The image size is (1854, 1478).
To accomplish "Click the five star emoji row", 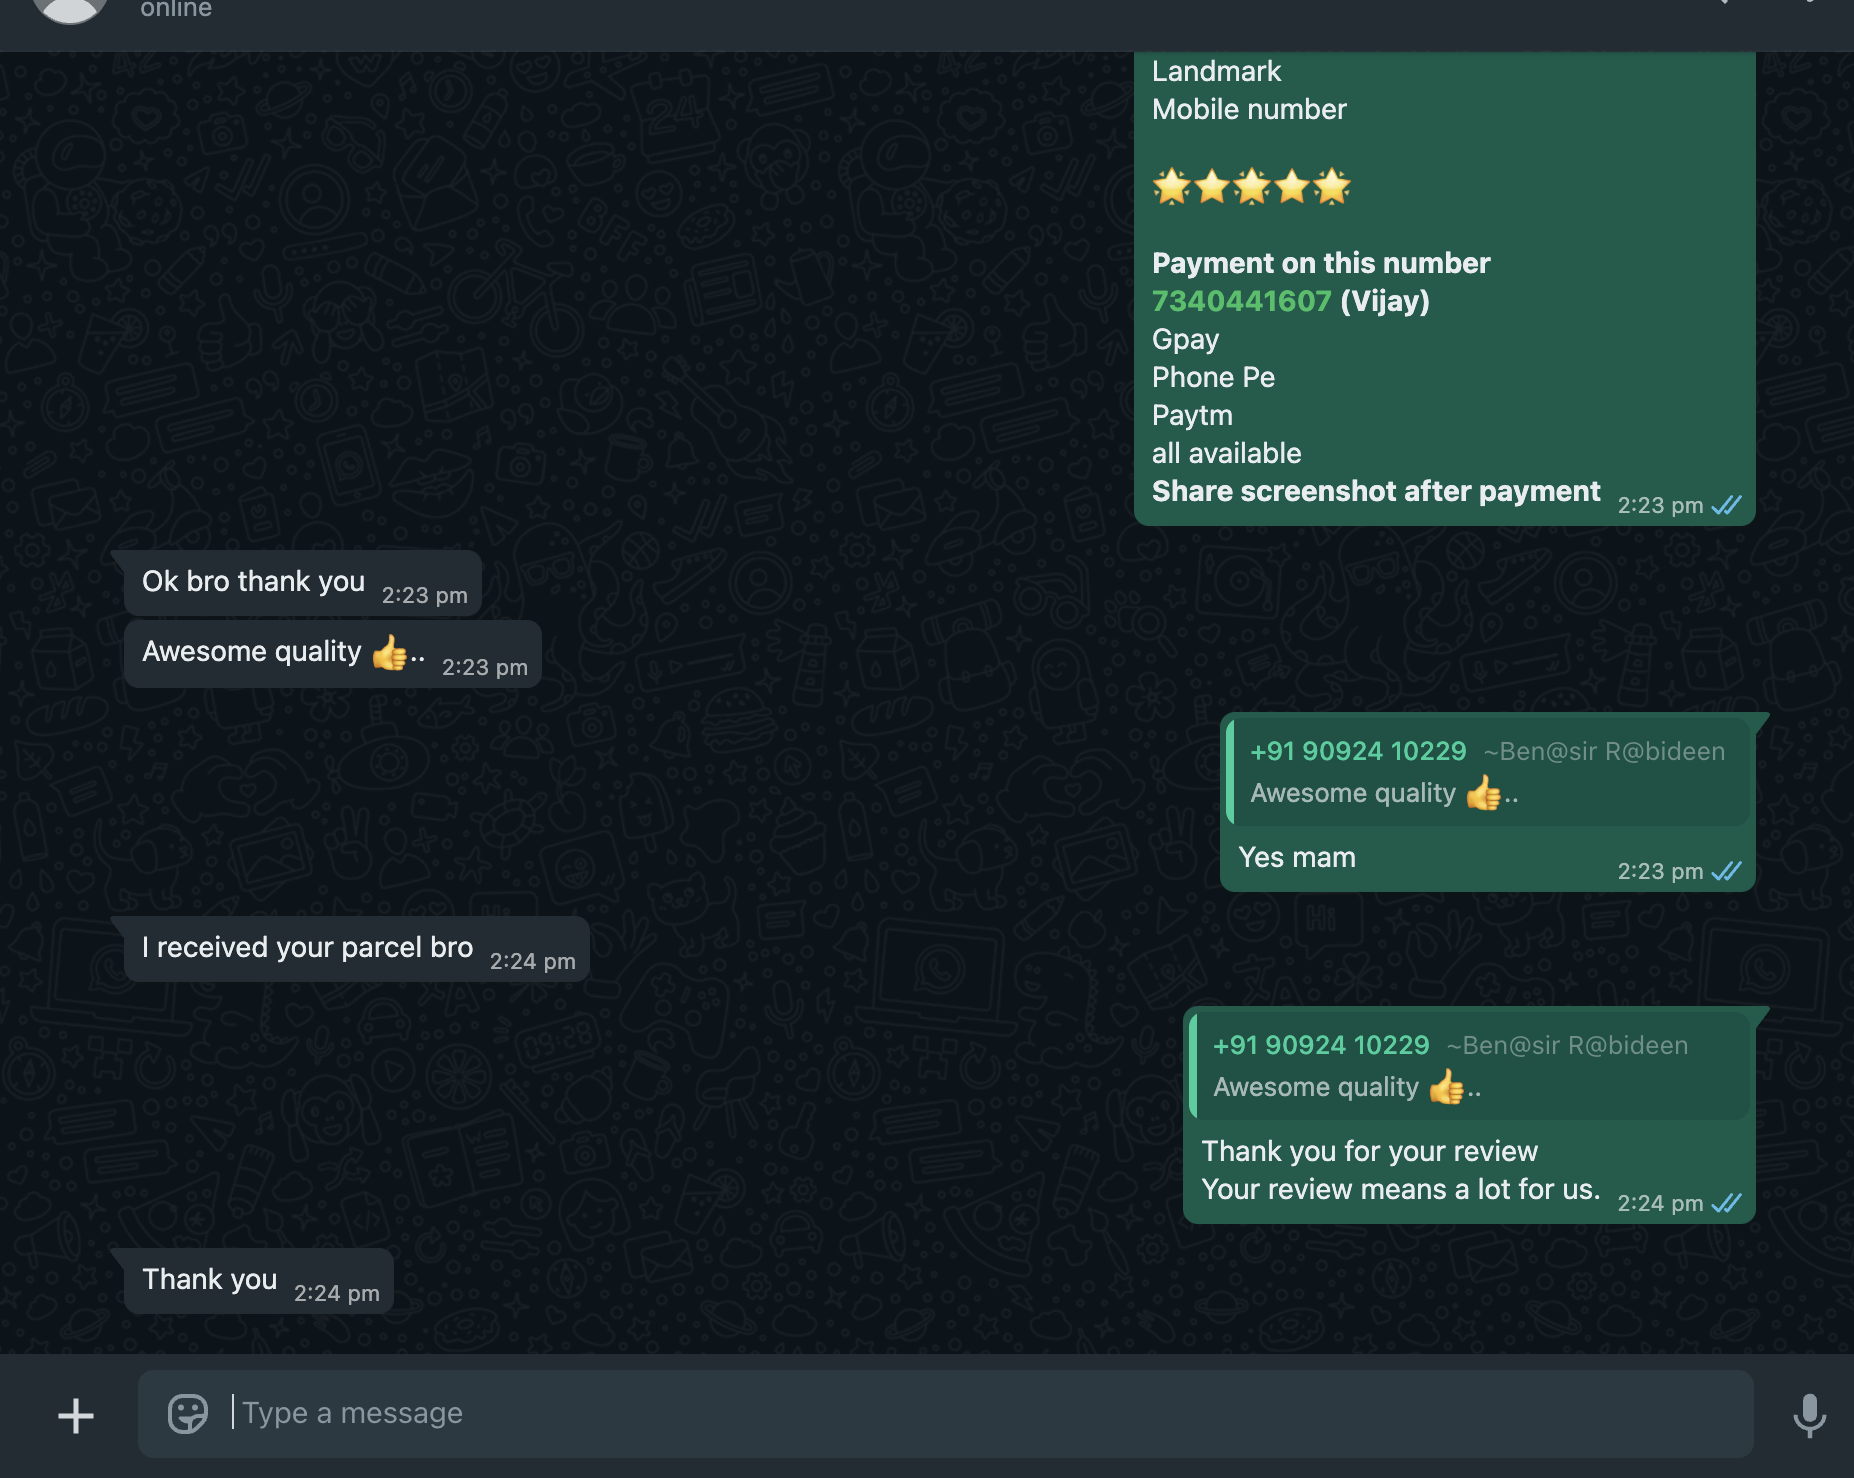I will click(1251, 187).
